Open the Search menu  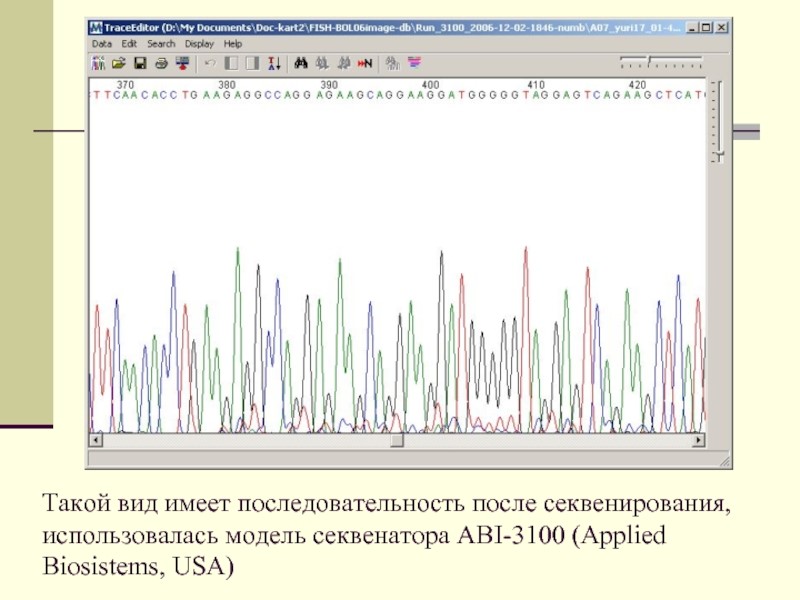(161, 44)
